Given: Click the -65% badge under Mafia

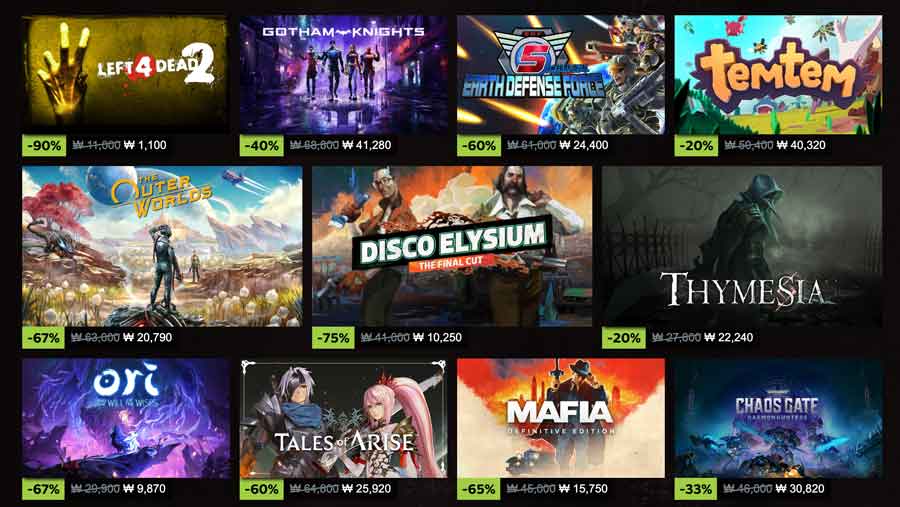Looking at the screenshot, I should [x=479, y=489].
